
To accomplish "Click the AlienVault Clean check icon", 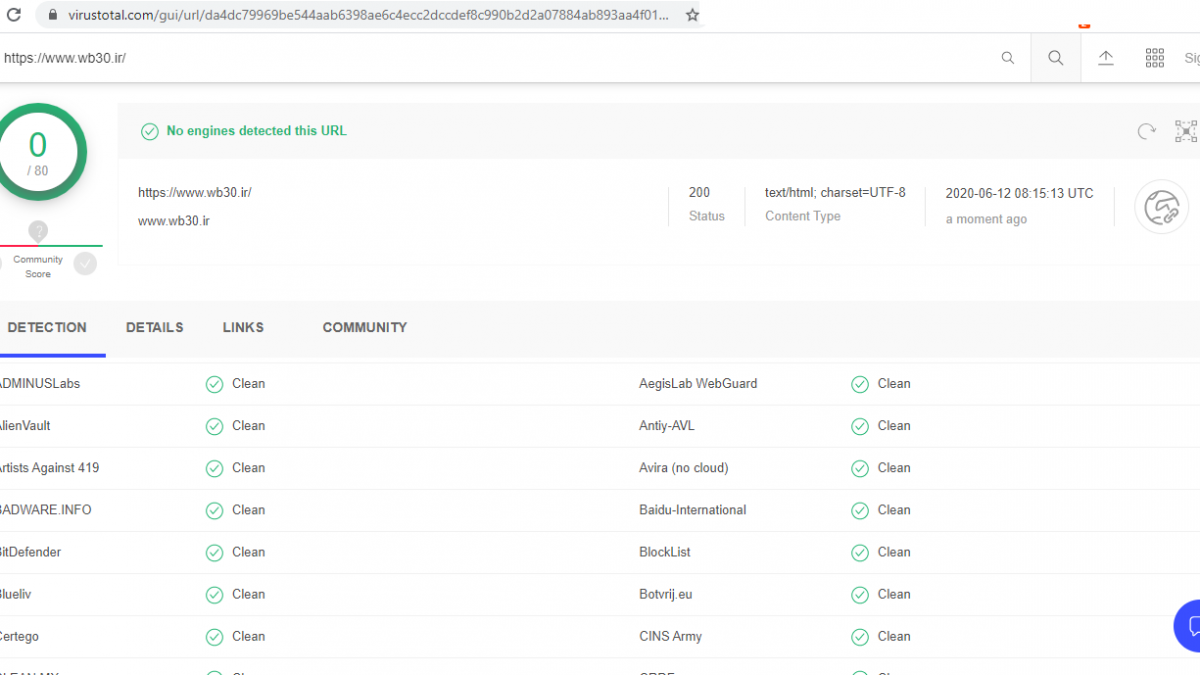I will click(214, 426).
